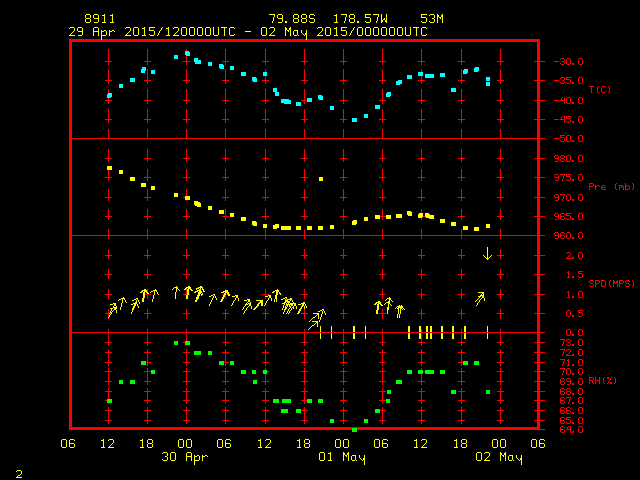Click the 64.0 humidity tick value

[x=571, y=430]
